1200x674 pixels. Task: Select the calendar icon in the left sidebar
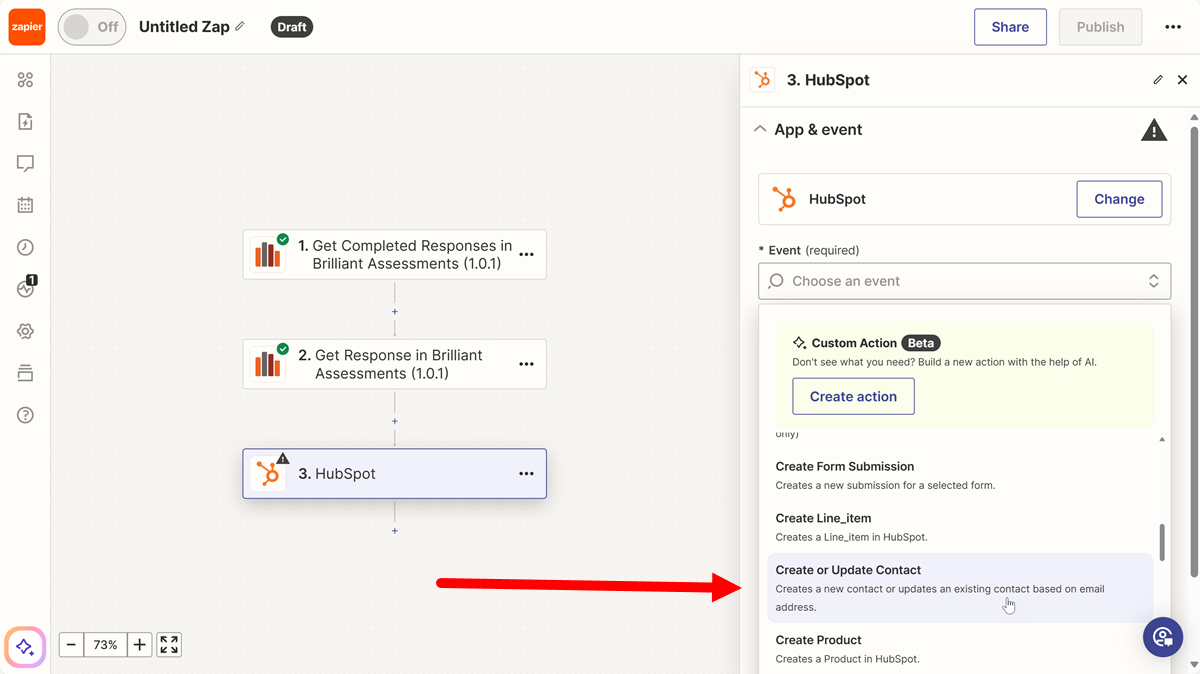click(x=26, y=205)
